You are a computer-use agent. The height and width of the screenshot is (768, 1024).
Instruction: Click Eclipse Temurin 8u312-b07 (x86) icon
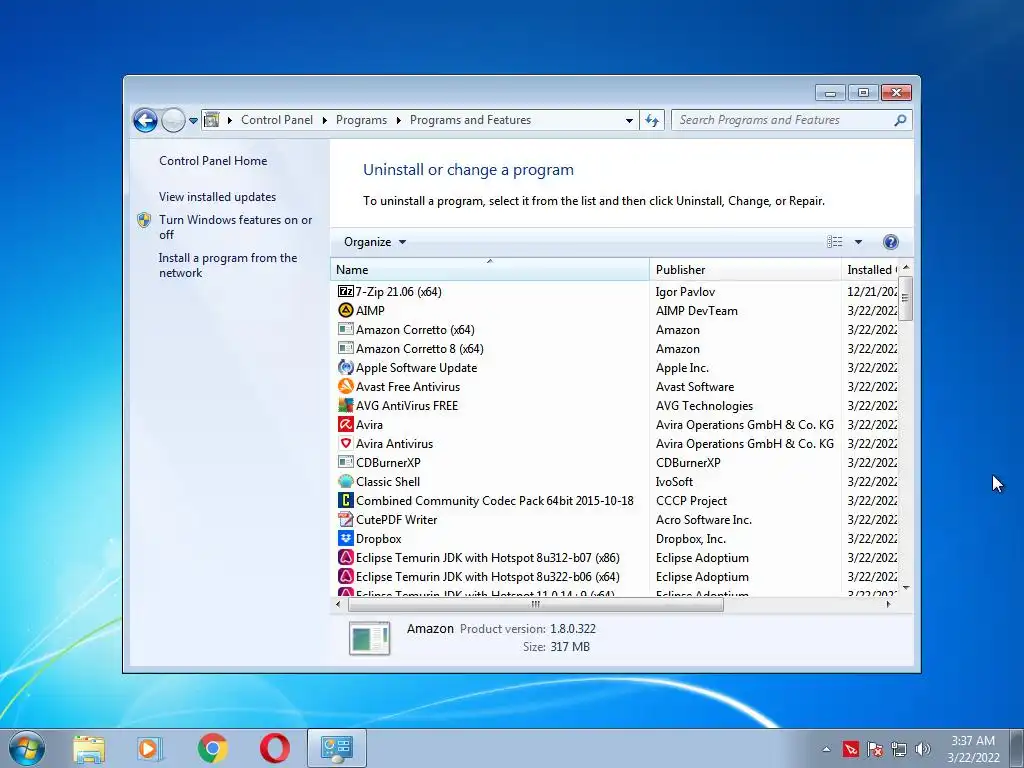(345, 557)
